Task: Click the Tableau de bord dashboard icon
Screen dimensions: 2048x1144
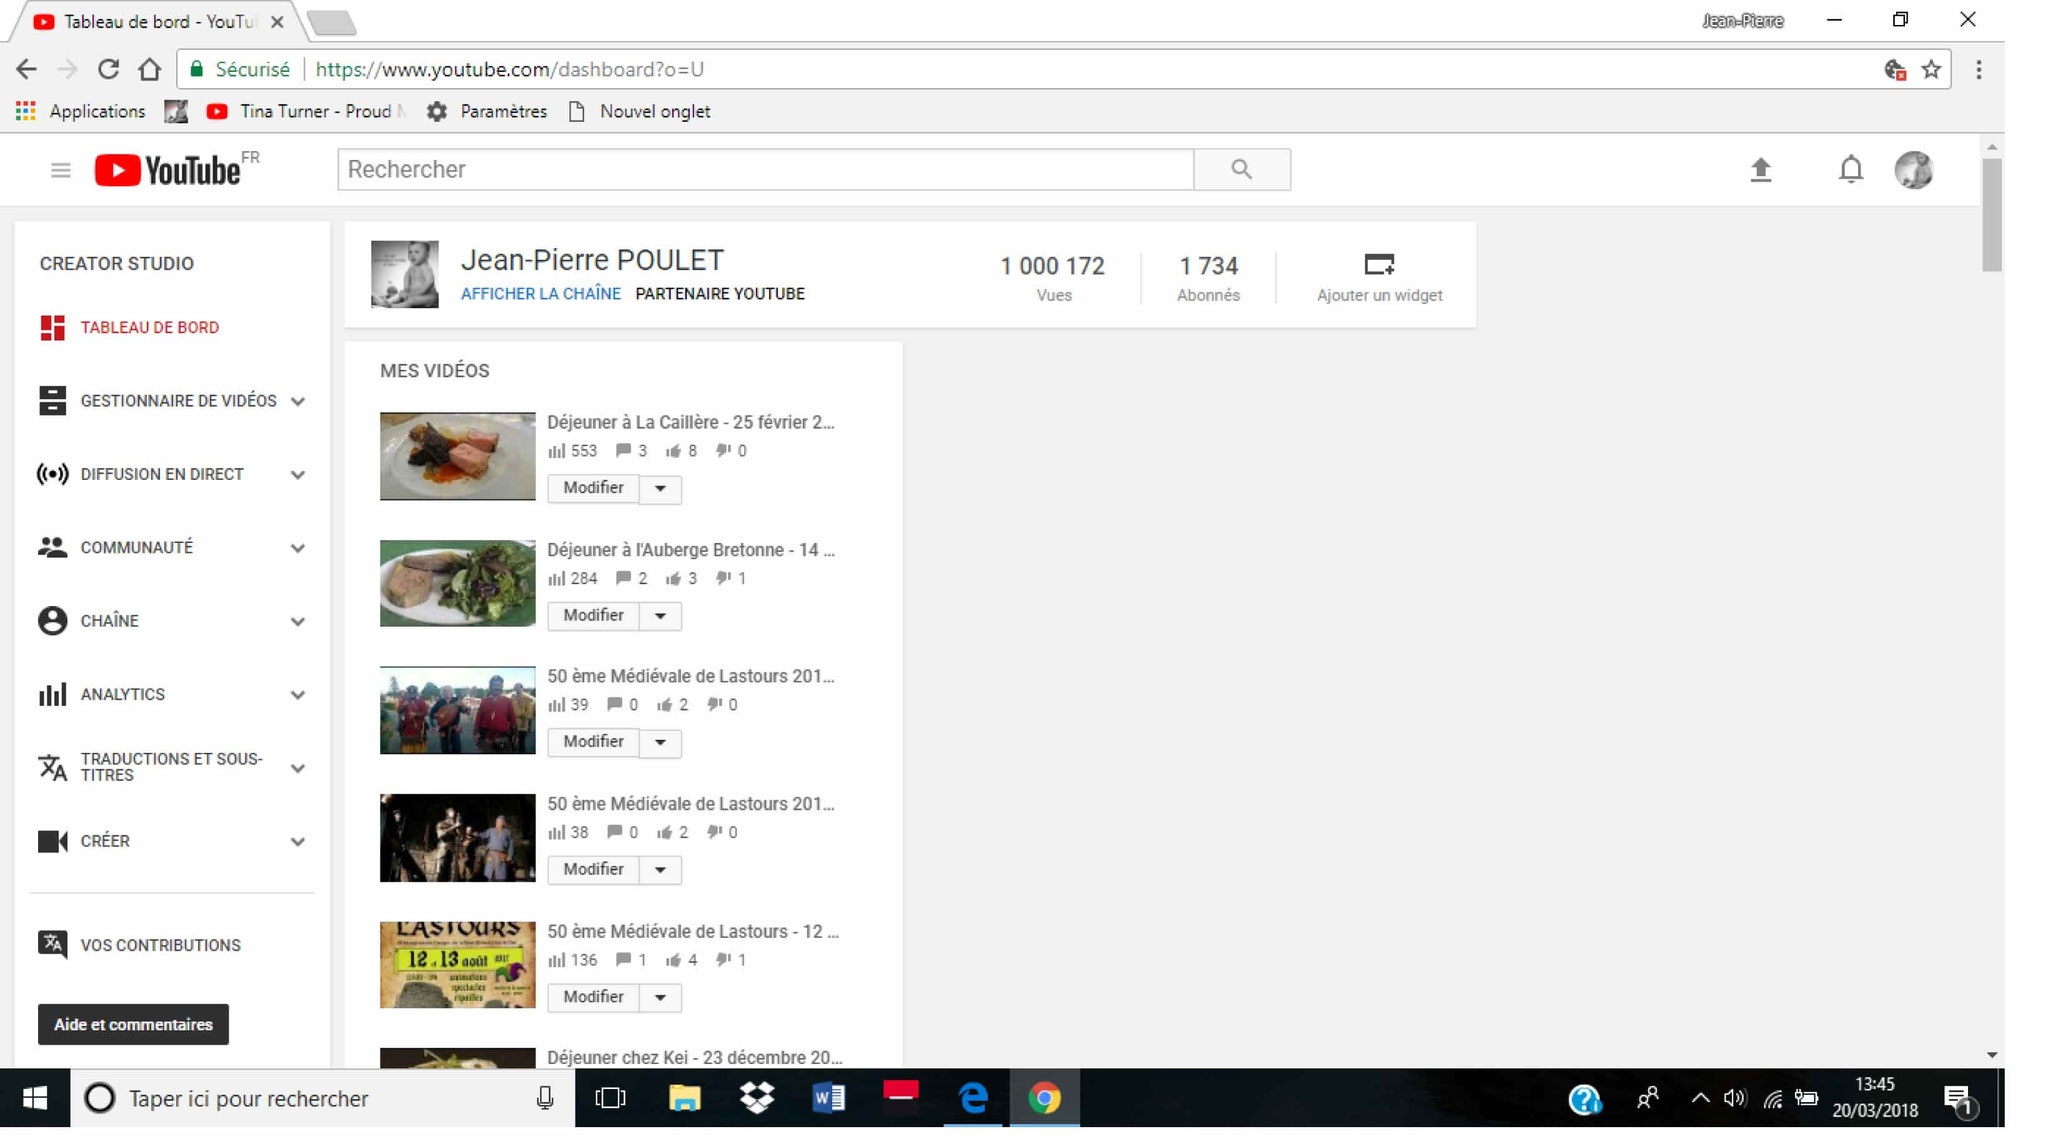Action: click(x=52, y=328)
